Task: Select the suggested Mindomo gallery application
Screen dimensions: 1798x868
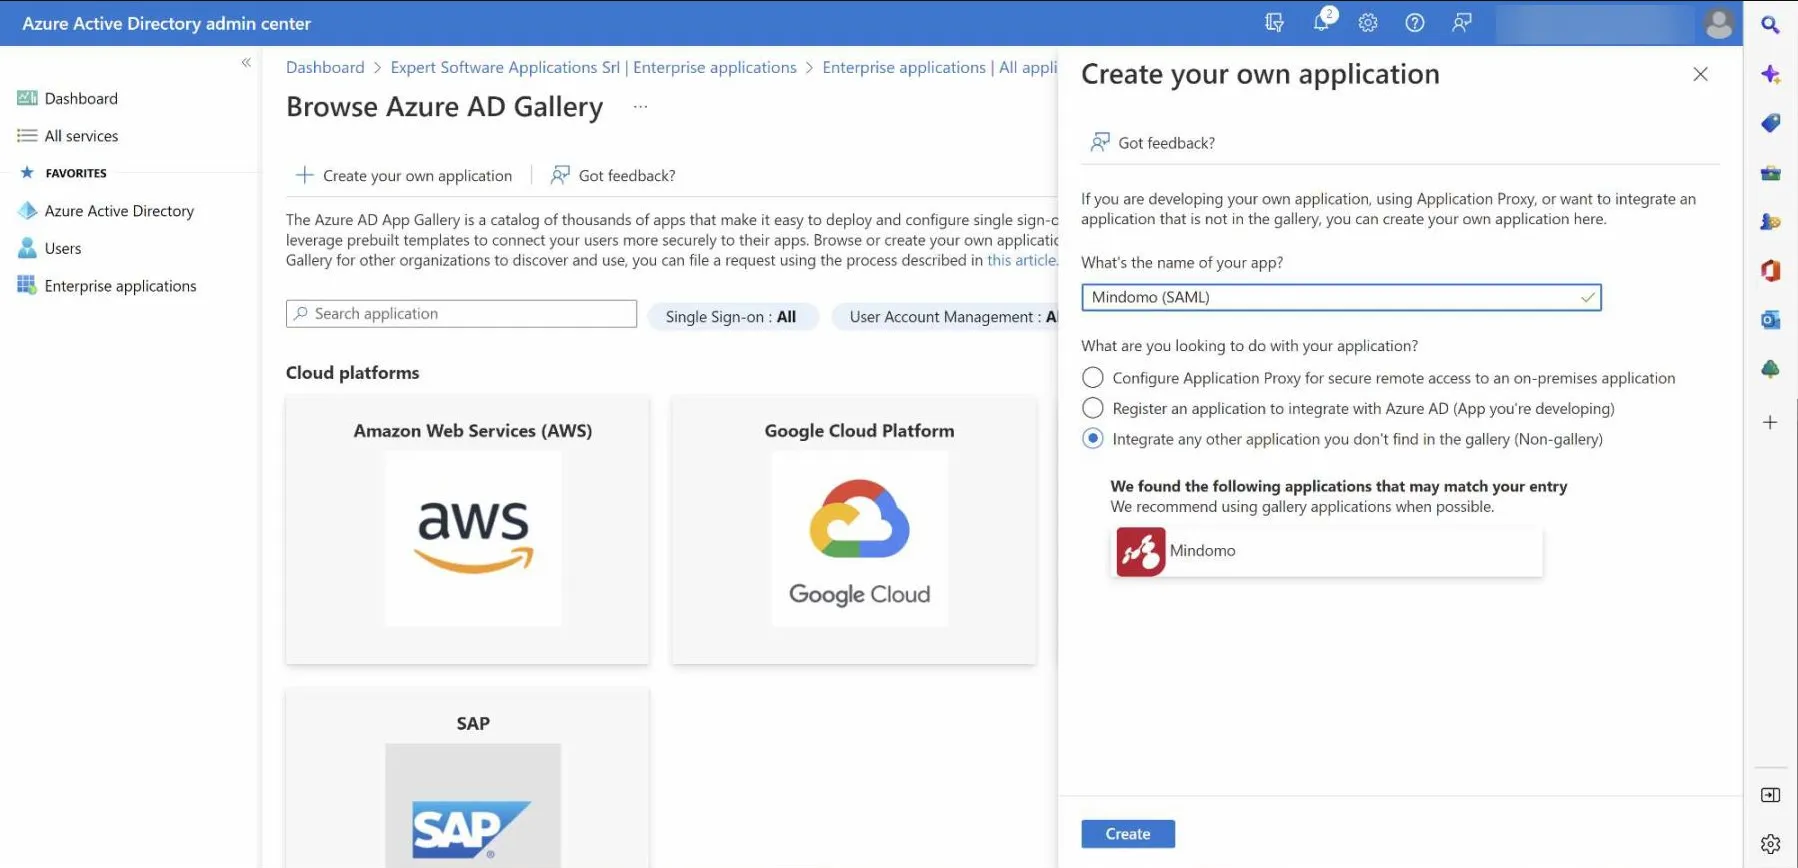Action: (x=1326, y=551)
